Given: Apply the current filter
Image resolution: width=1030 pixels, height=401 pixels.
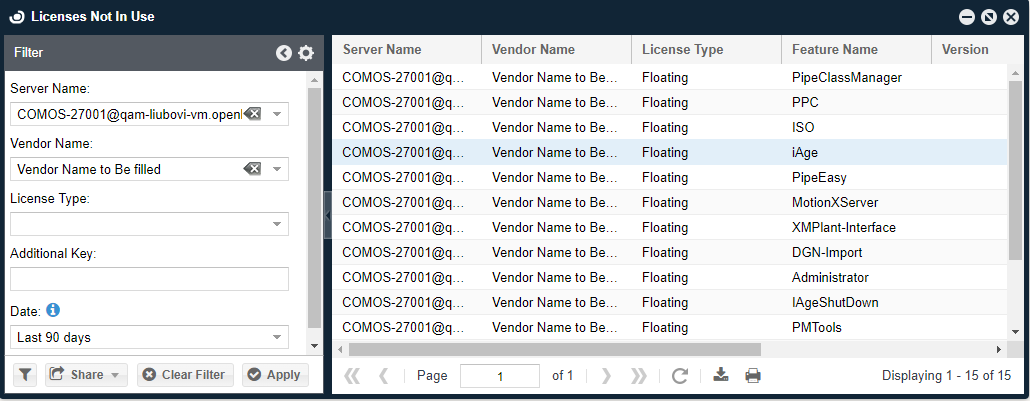Looking at the screenshot, I should tap(274, 375).
